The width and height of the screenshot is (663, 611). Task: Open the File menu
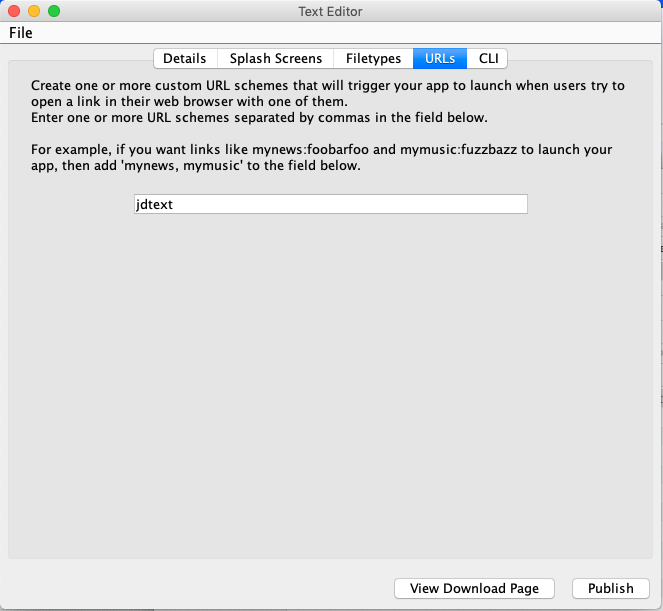(21, 33)
